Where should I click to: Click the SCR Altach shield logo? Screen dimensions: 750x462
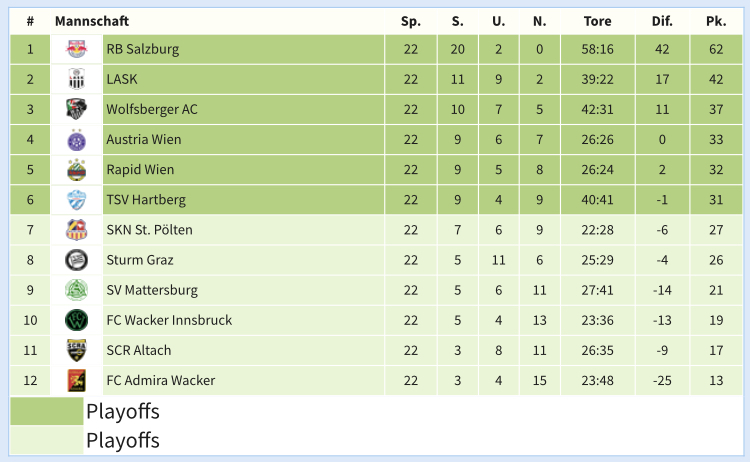point(77,351)
